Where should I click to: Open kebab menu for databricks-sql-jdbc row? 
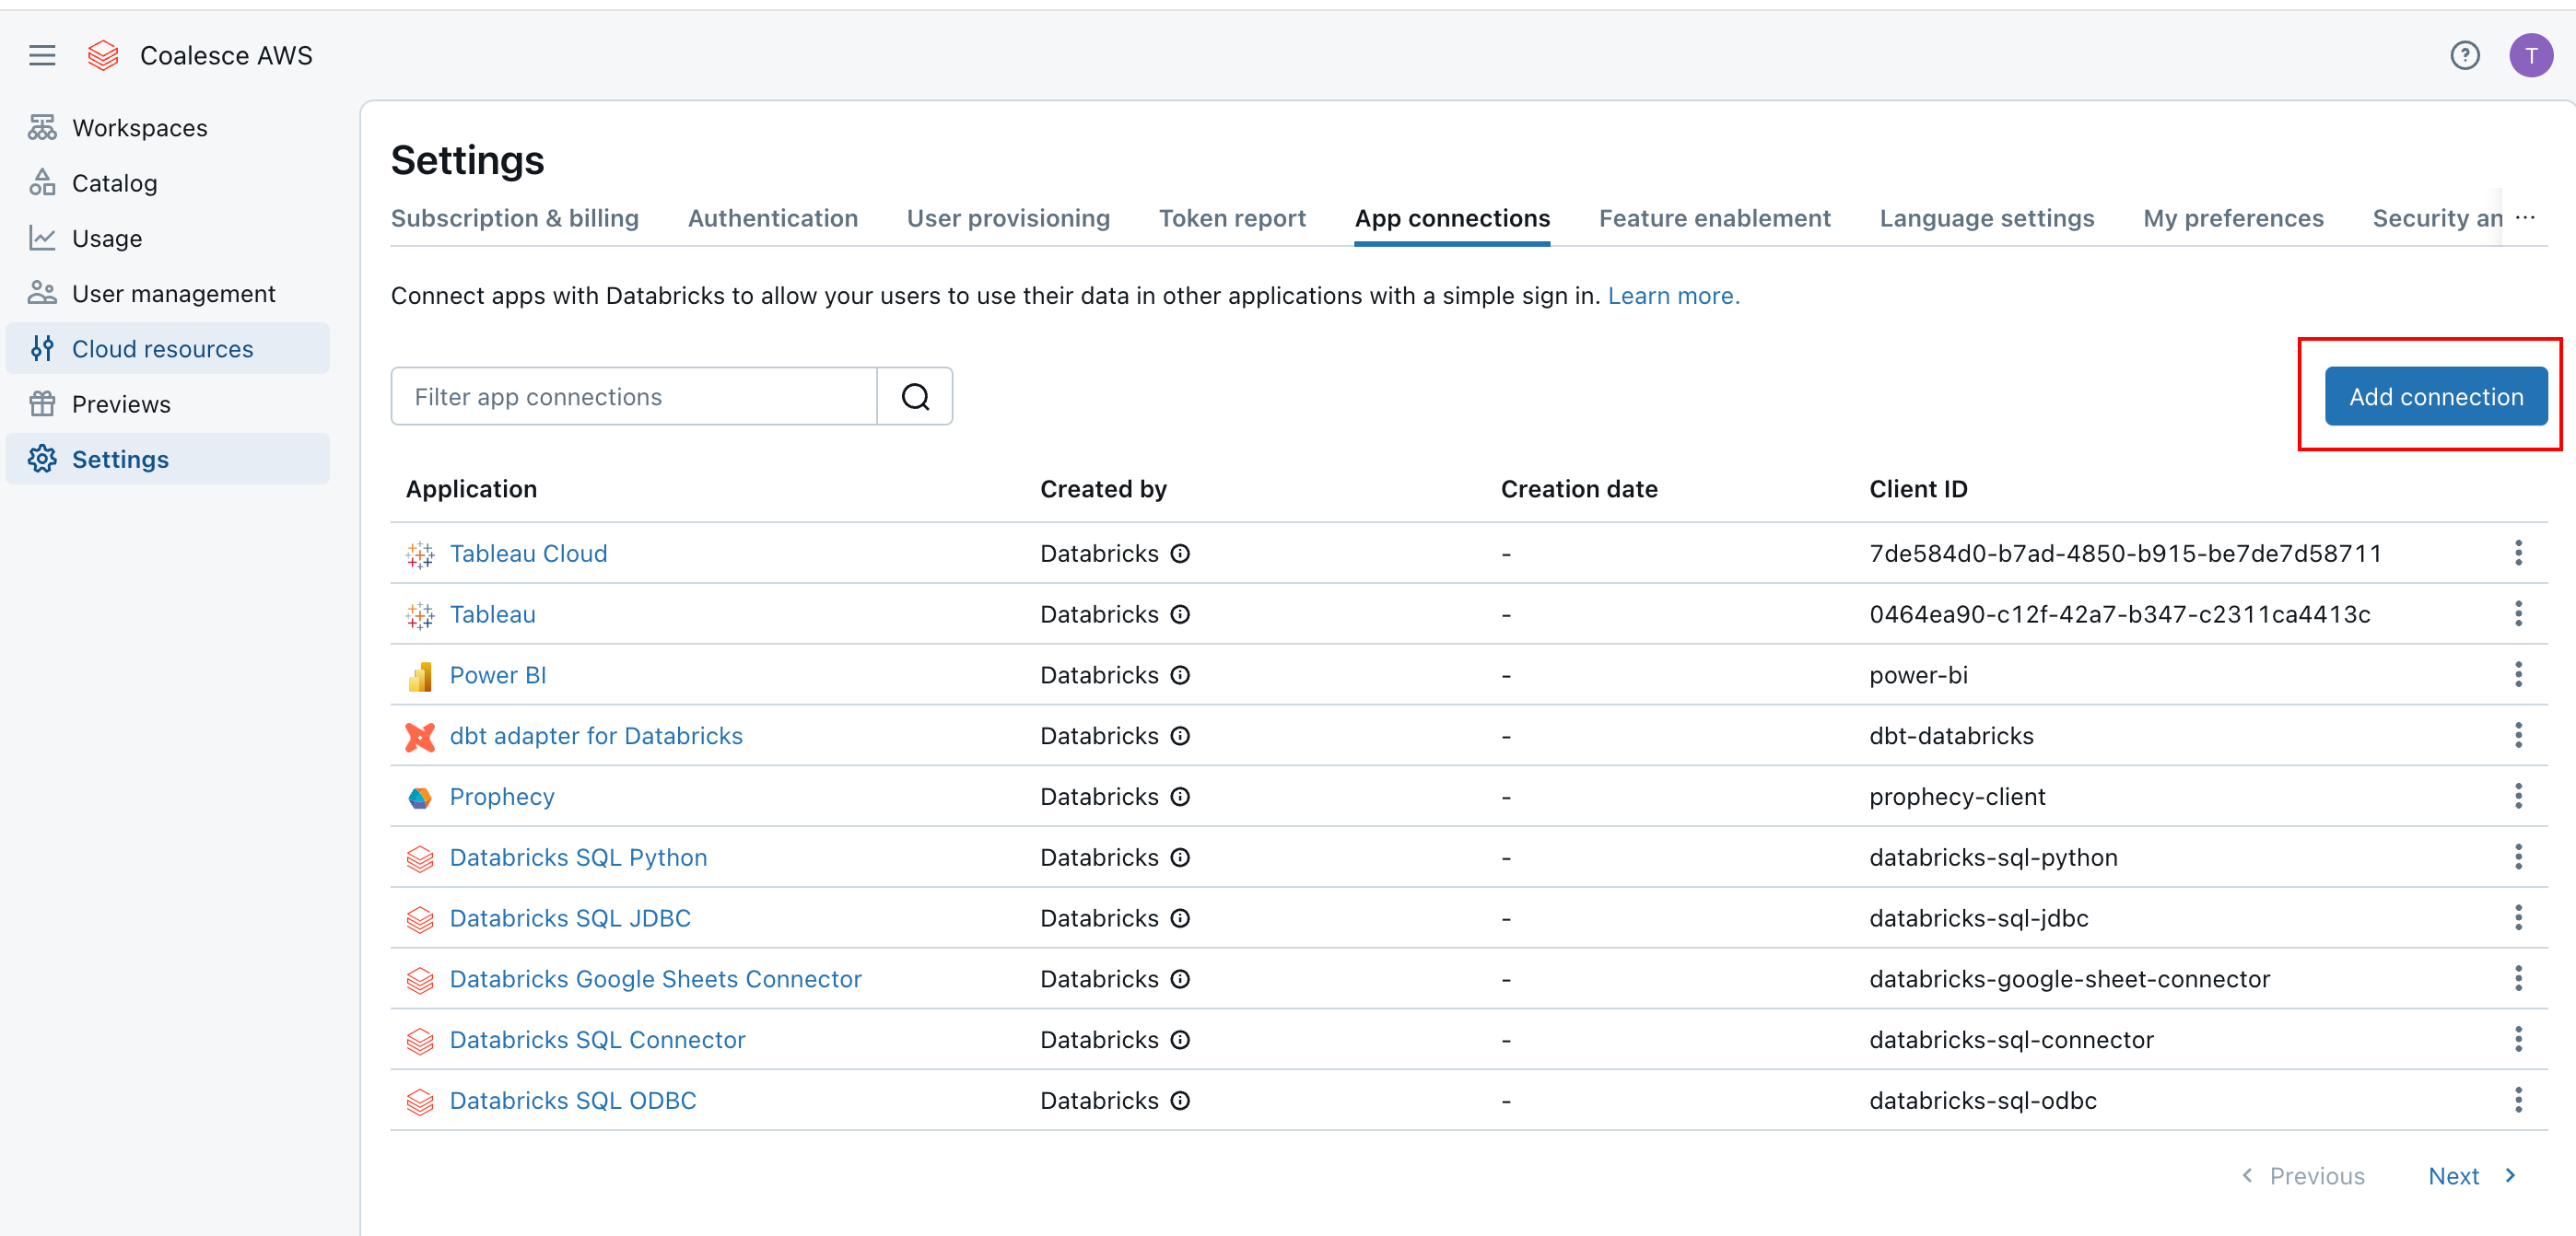2518,918
